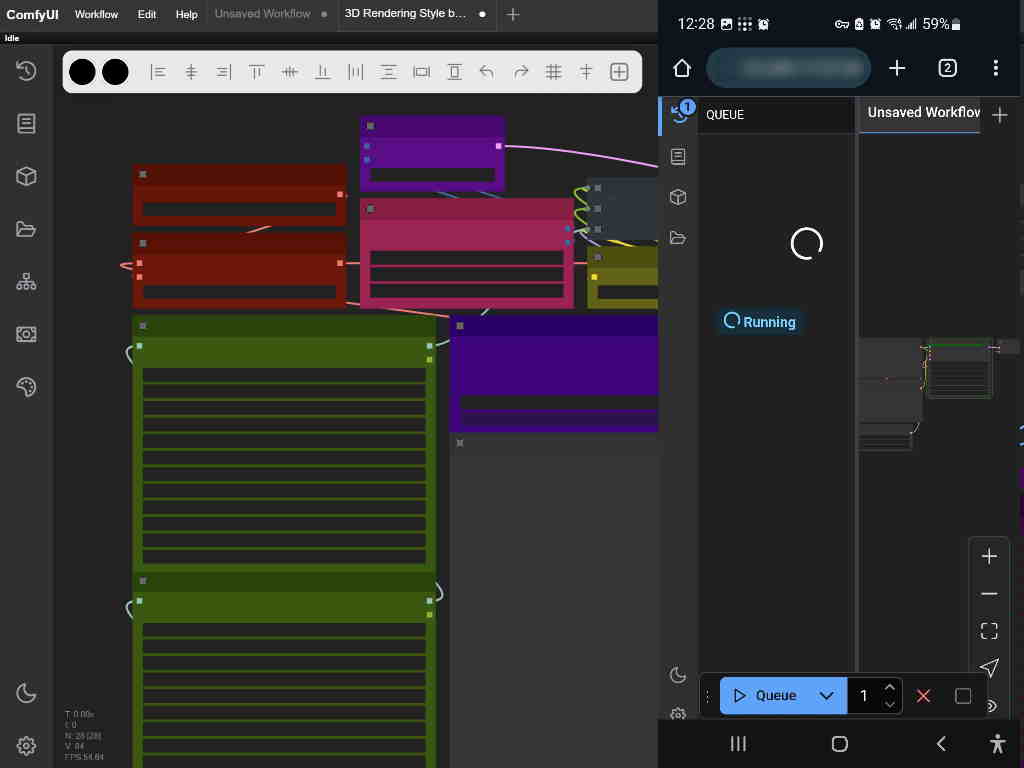
Task: Pick the first black color circle in the toolbar
Action: pyautogui.click(x=83, y=72)
